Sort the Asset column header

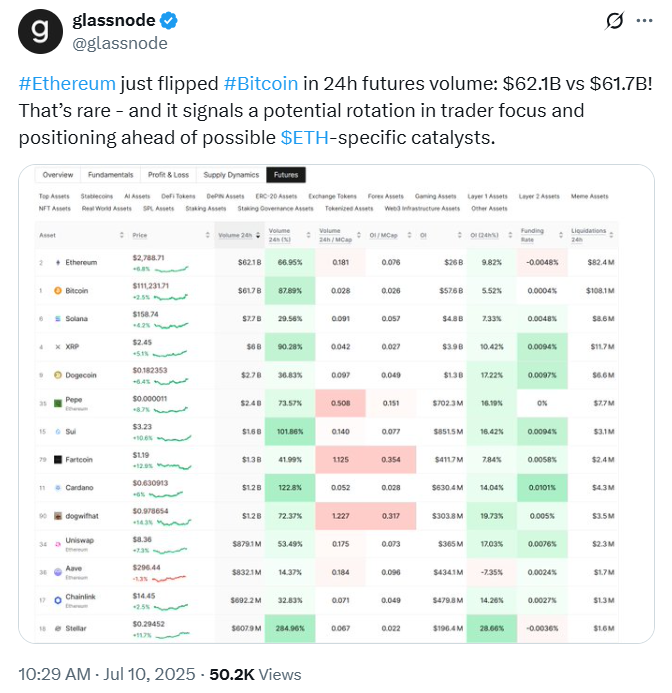coord(122,235)
